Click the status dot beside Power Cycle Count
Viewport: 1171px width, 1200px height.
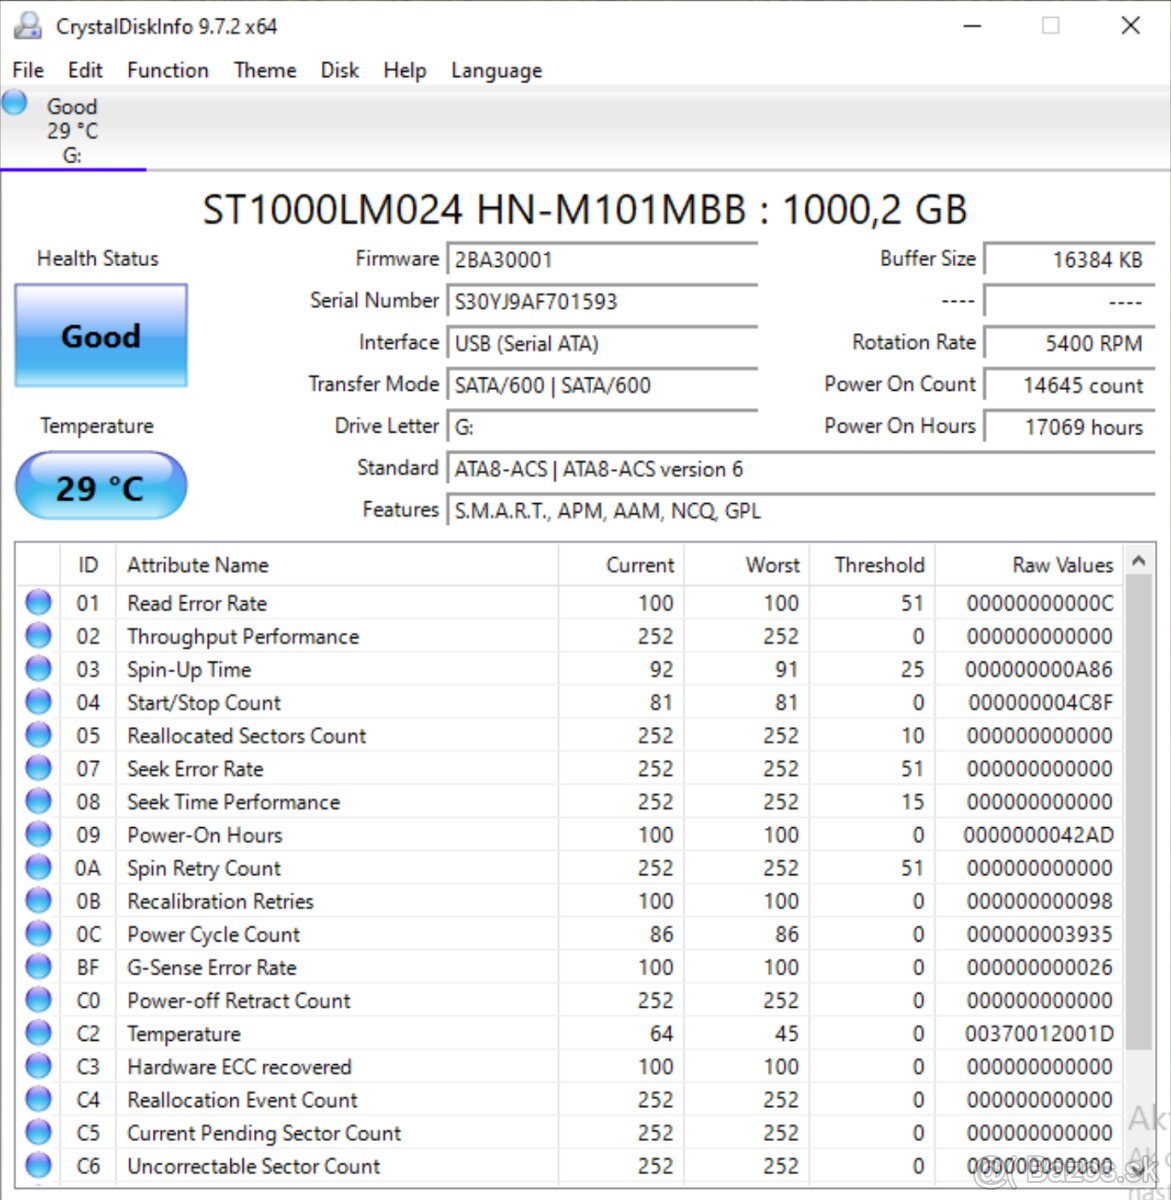pyautogui.click(x=37, y=932)
